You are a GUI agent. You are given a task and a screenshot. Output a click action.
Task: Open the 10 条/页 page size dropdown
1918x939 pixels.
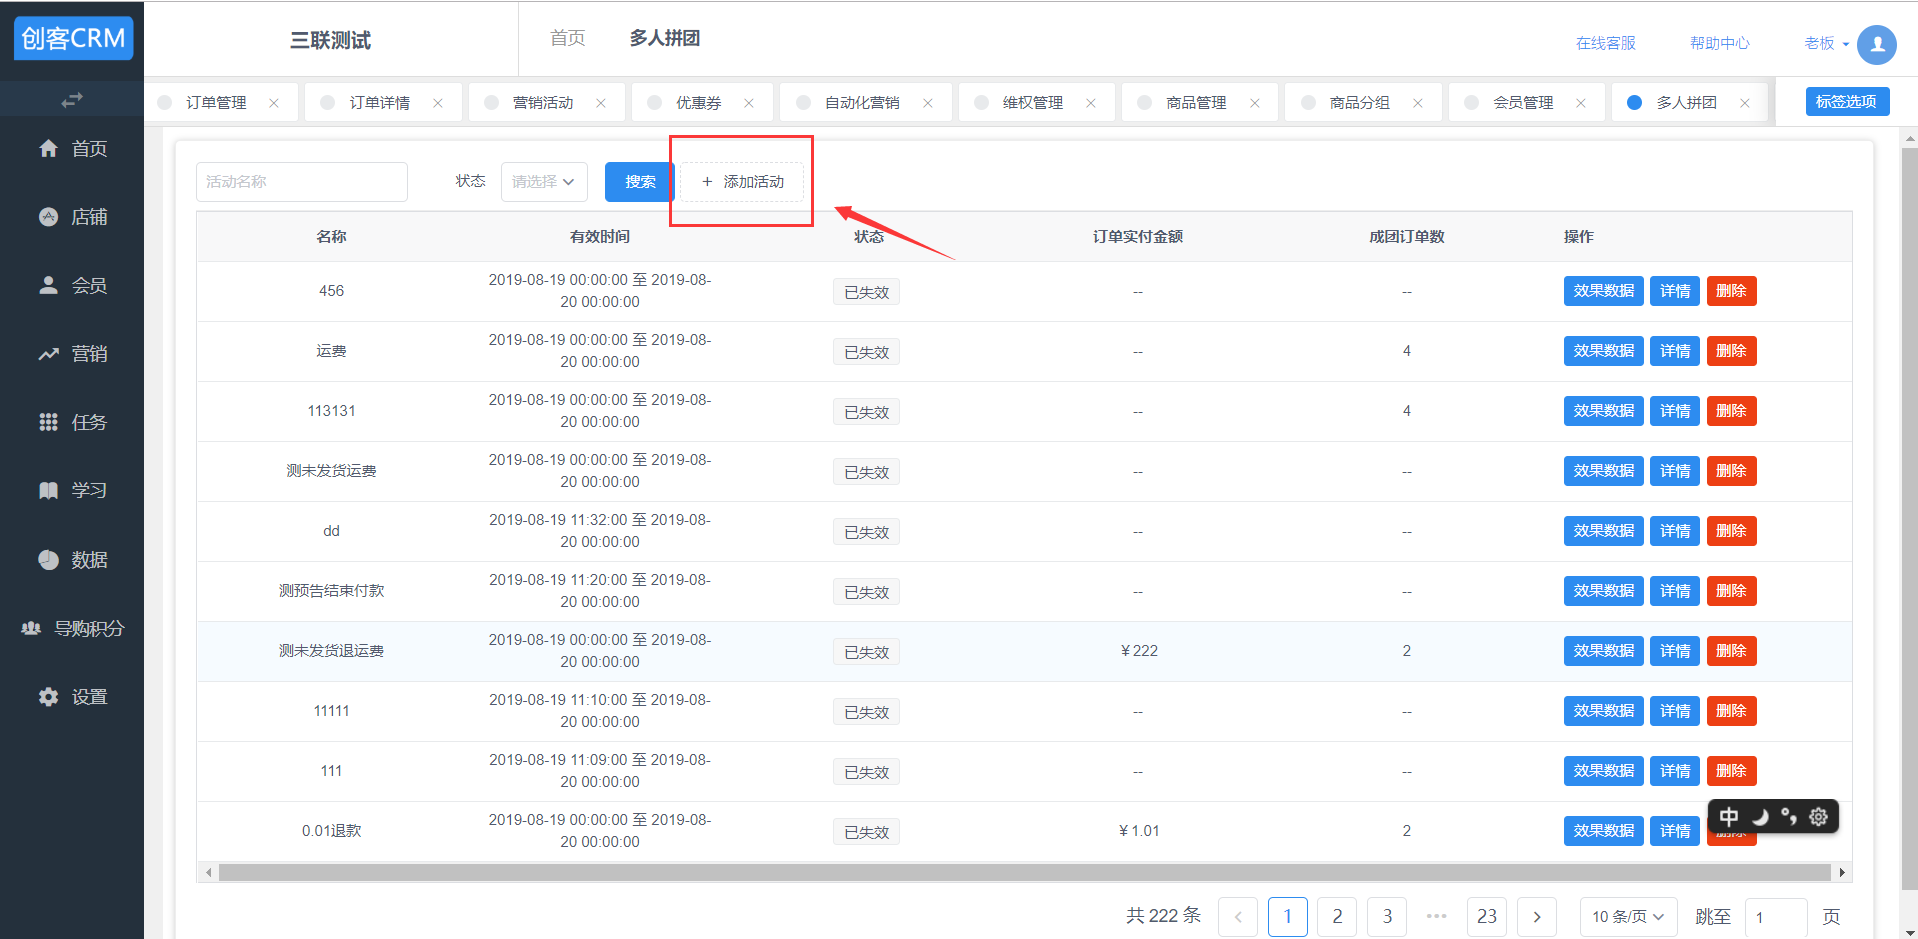point(1628,917)
